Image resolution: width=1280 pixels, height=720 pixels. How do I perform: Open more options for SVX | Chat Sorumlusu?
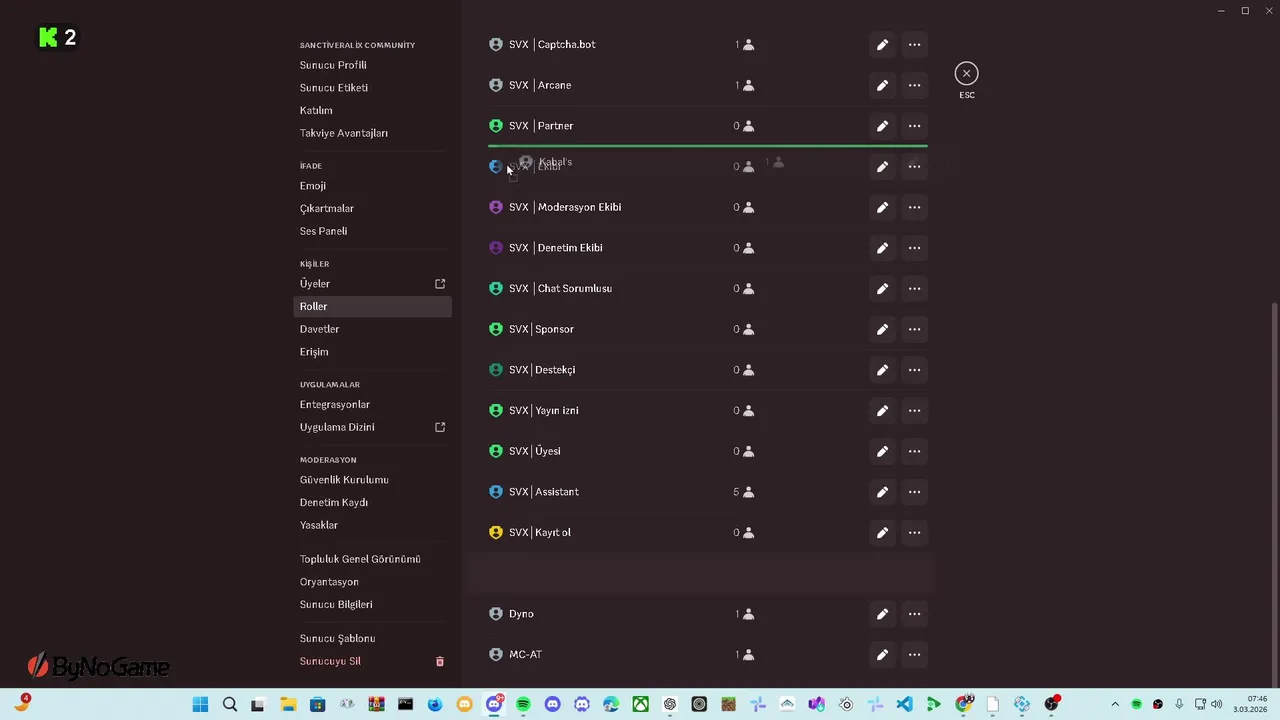[x=914, y=289]
